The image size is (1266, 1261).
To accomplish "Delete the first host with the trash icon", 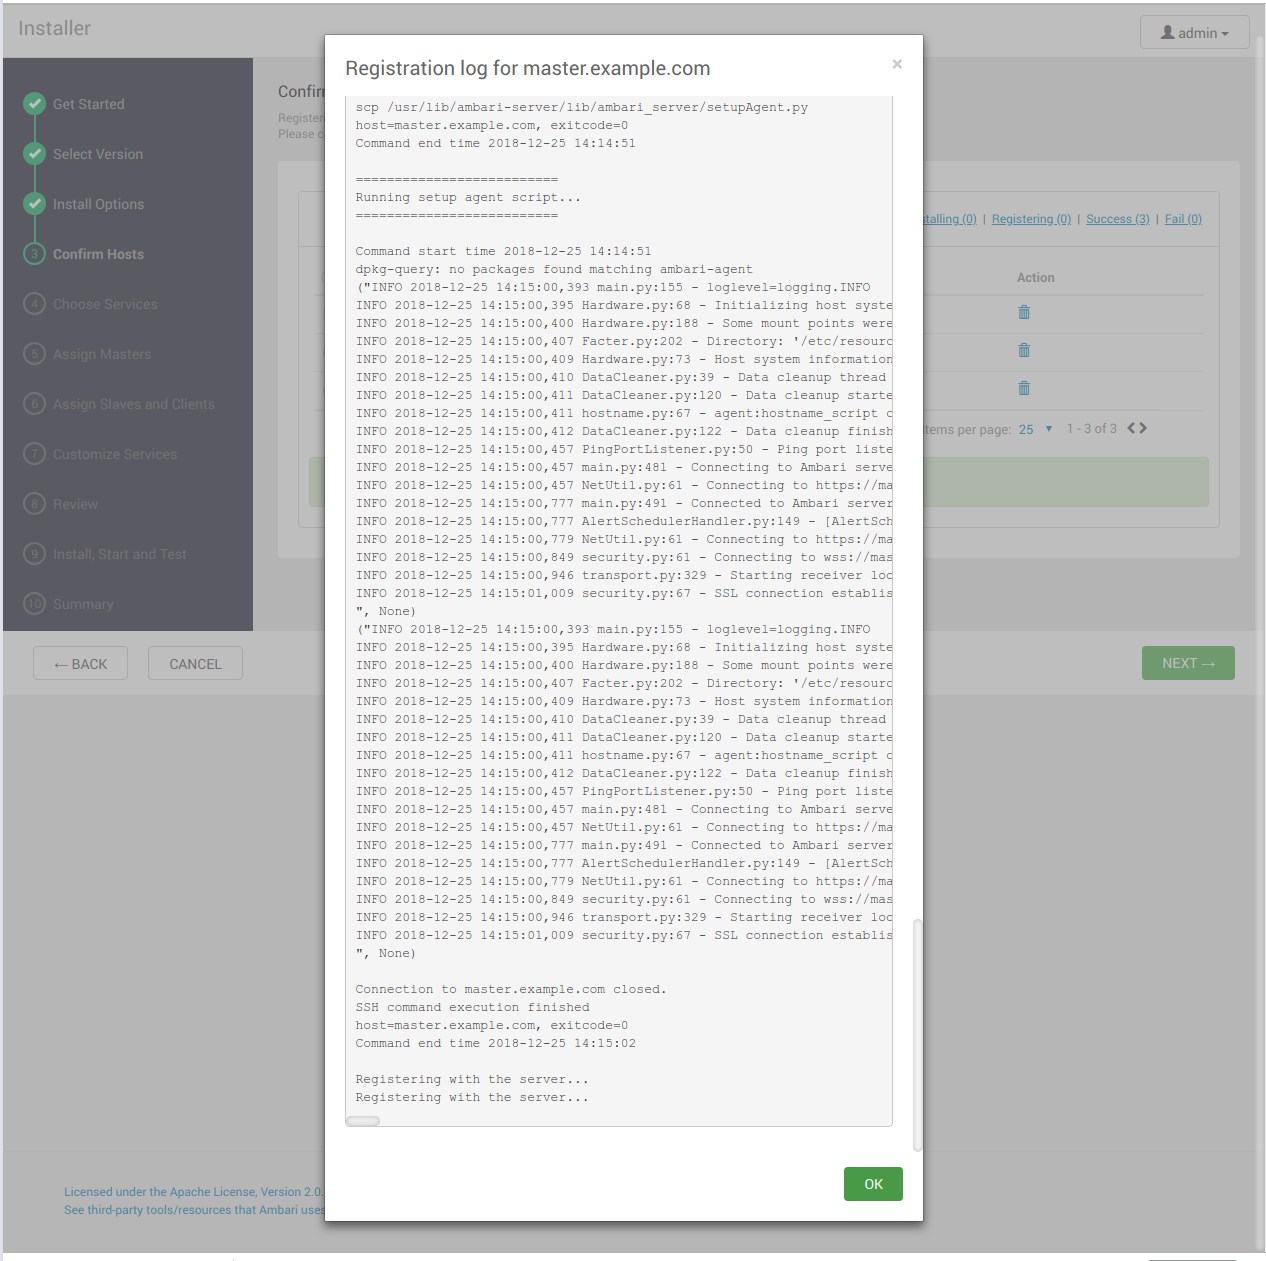I will coord(1024,312).
